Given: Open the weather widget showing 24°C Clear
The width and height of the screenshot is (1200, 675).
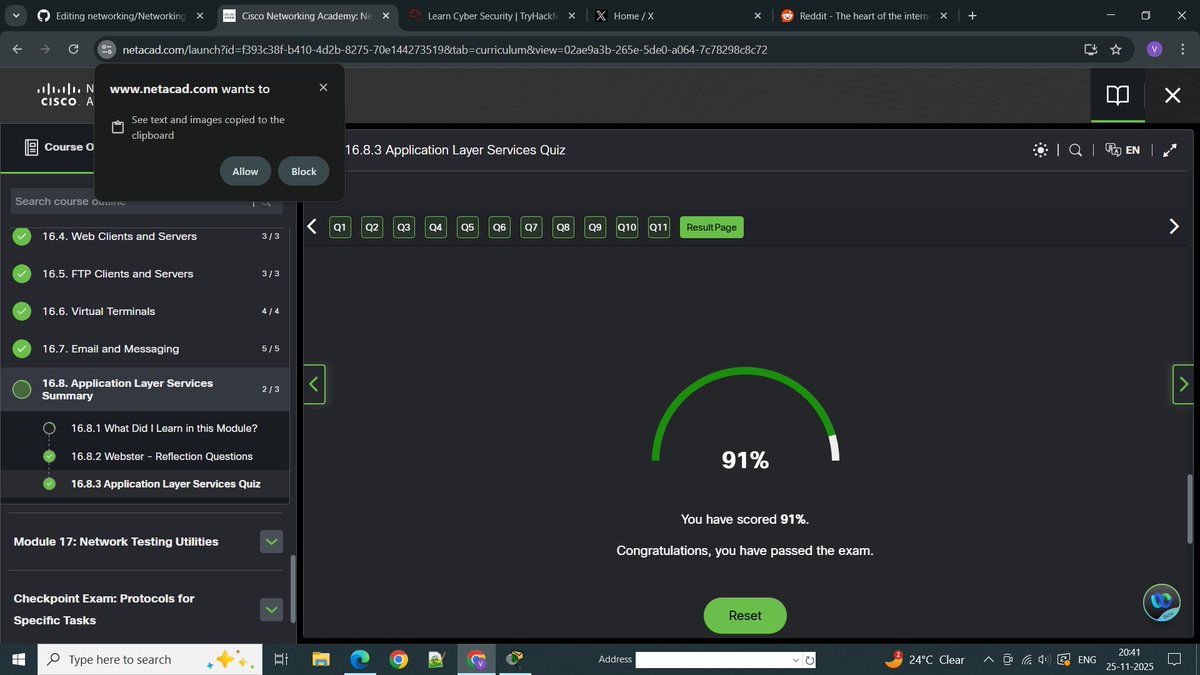Looking at the screenshot, I should point(925,659).
